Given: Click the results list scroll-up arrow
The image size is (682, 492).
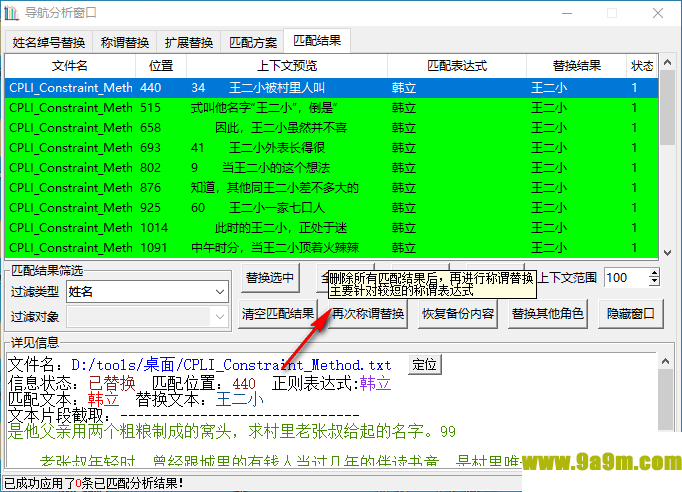Looking at the screenshot, I should point(667,62).
